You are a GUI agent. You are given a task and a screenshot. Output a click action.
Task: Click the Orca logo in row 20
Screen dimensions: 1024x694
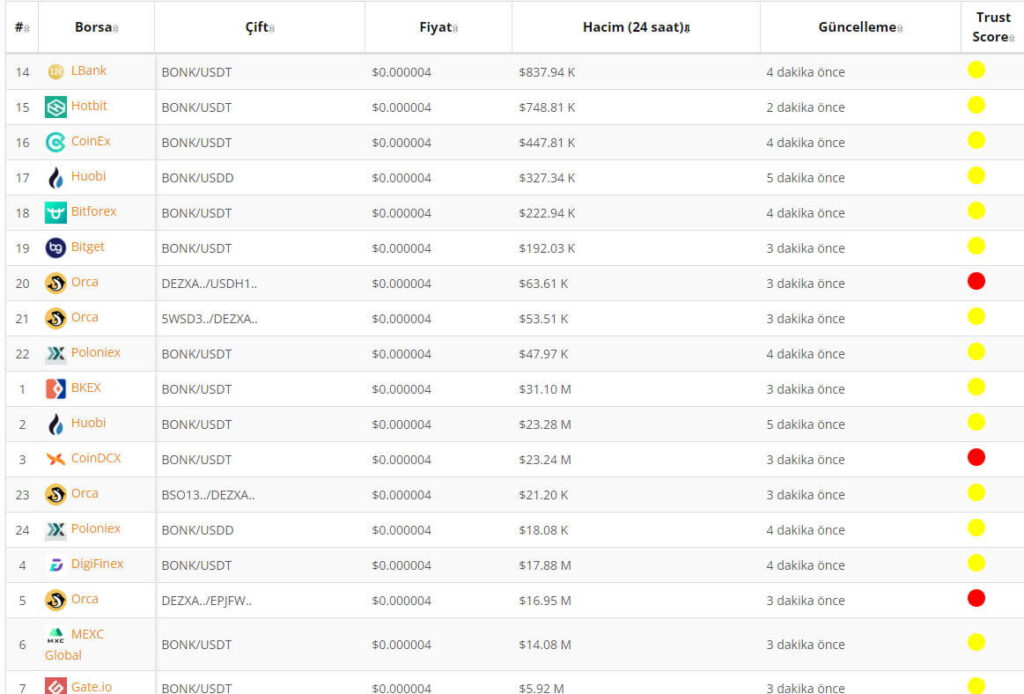tap(56, 283)
